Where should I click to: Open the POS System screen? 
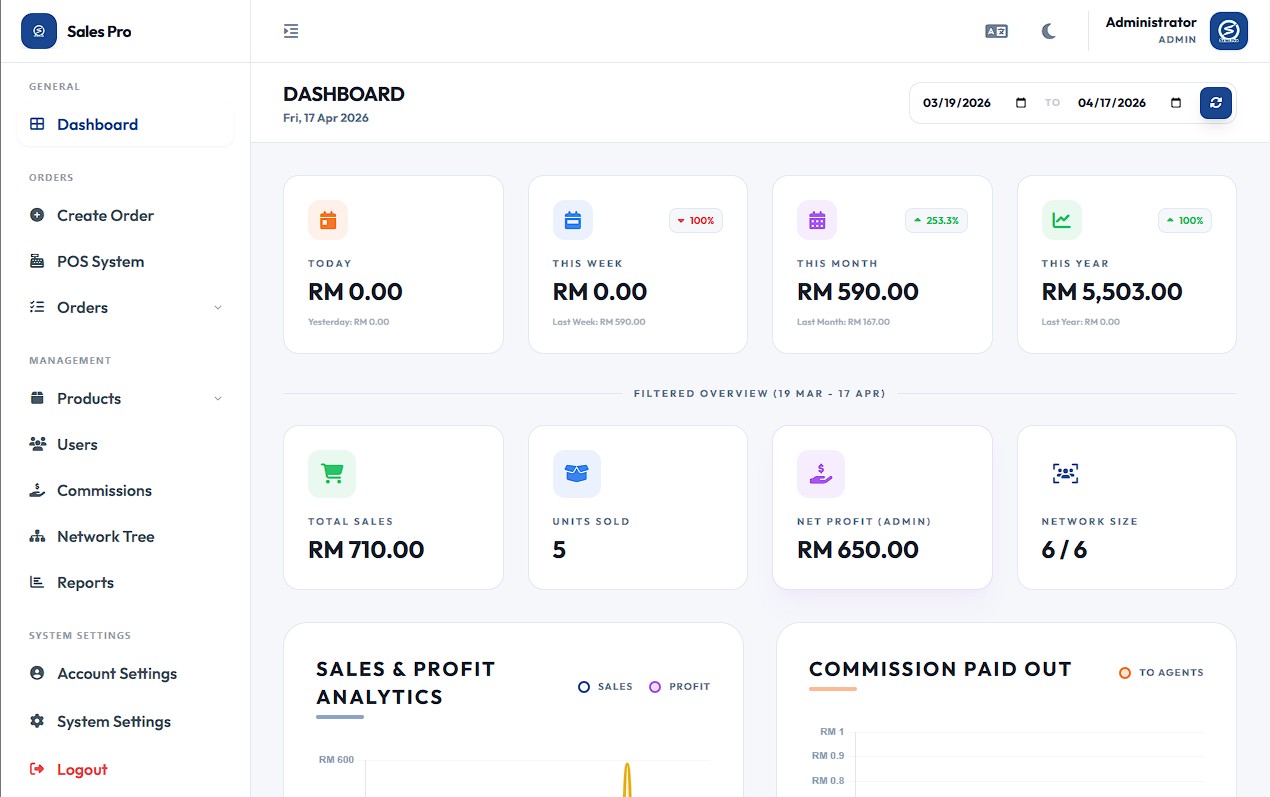[99, 261]
